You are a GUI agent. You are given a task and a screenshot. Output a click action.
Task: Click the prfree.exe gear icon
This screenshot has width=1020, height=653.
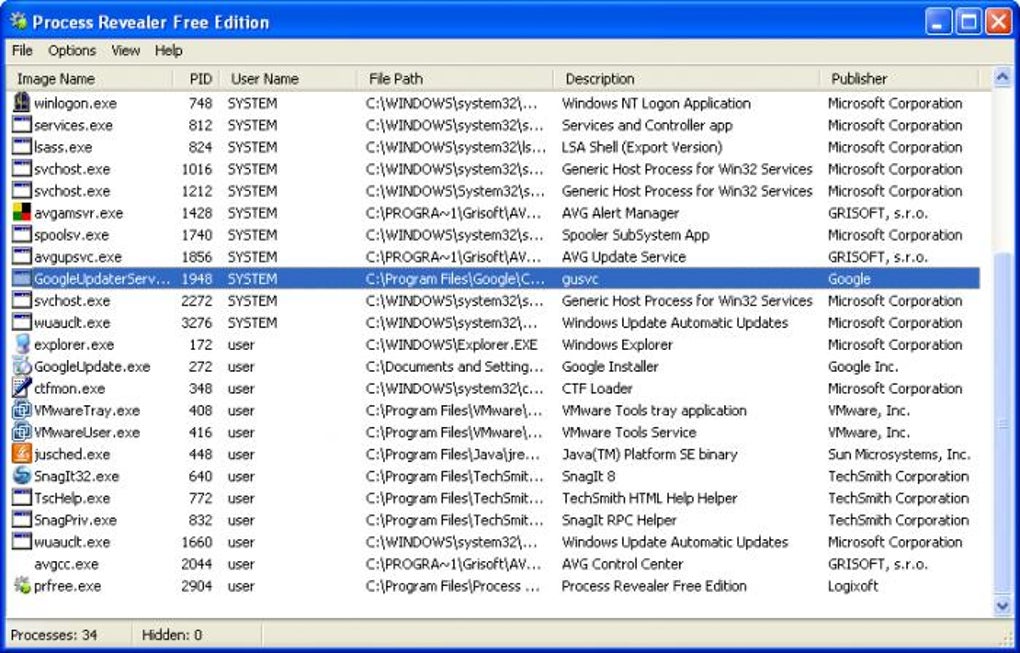(x=21, y=585)
